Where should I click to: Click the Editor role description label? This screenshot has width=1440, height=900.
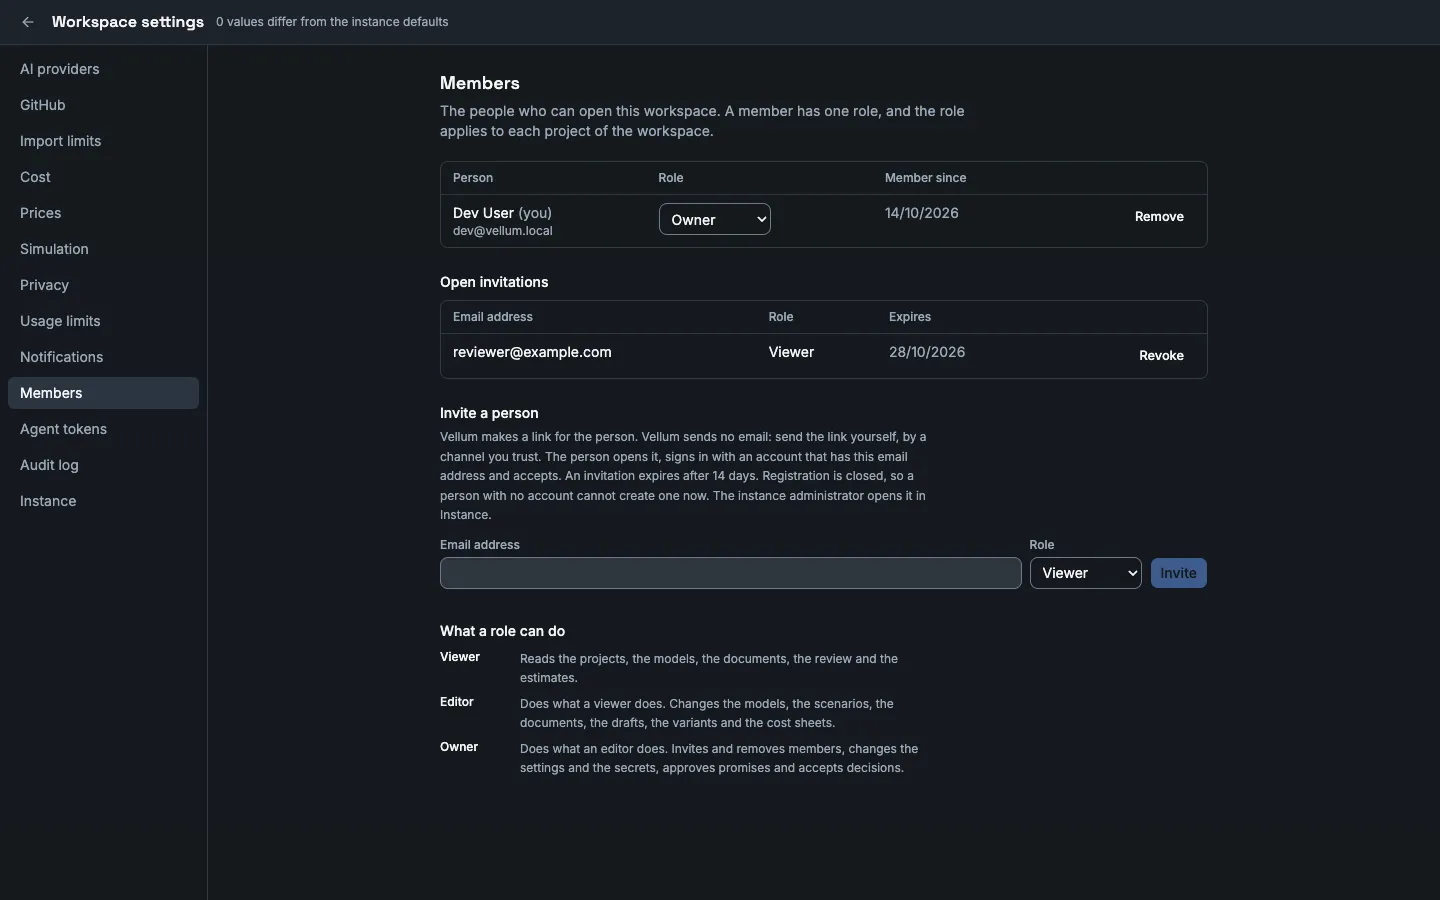pyautogui.click(x=457, y=702)
